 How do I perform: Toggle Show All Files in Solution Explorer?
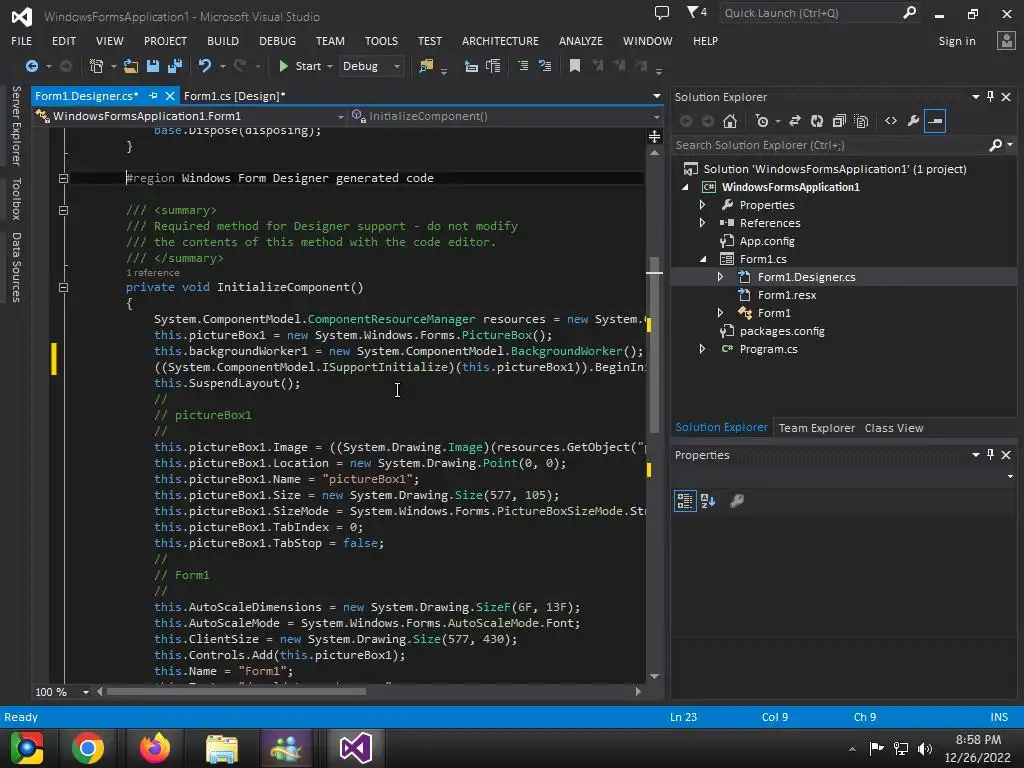(861, 121)
